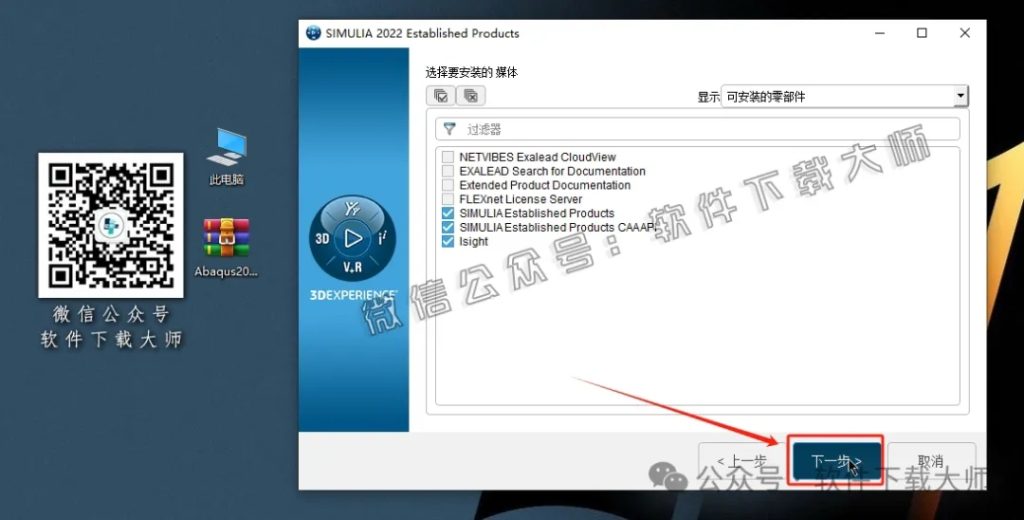
Task: Check the NETVIBES Exalead CloudView checkbox
Action: (447, 157)
